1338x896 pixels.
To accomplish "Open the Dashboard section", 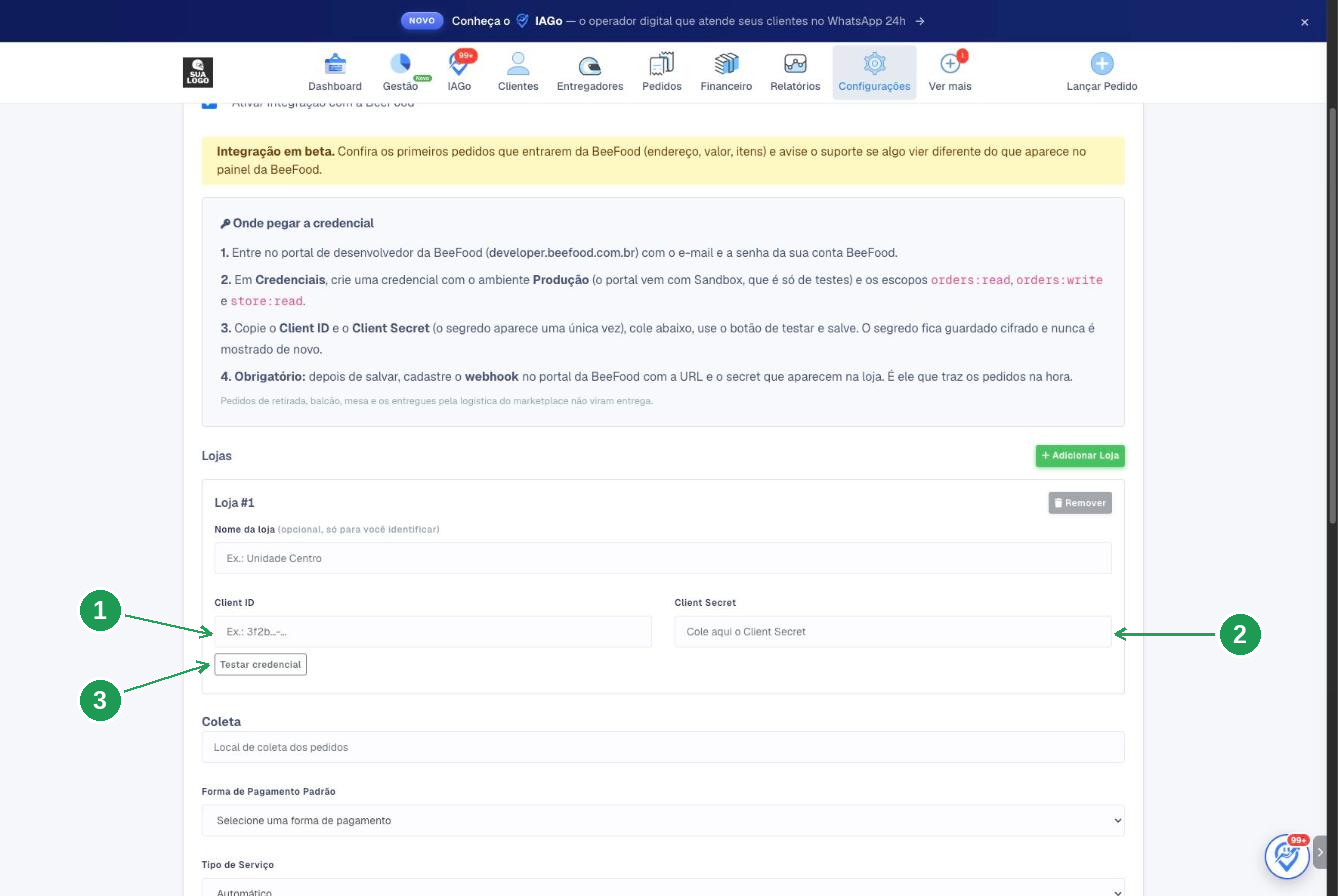I will (334, 73).
